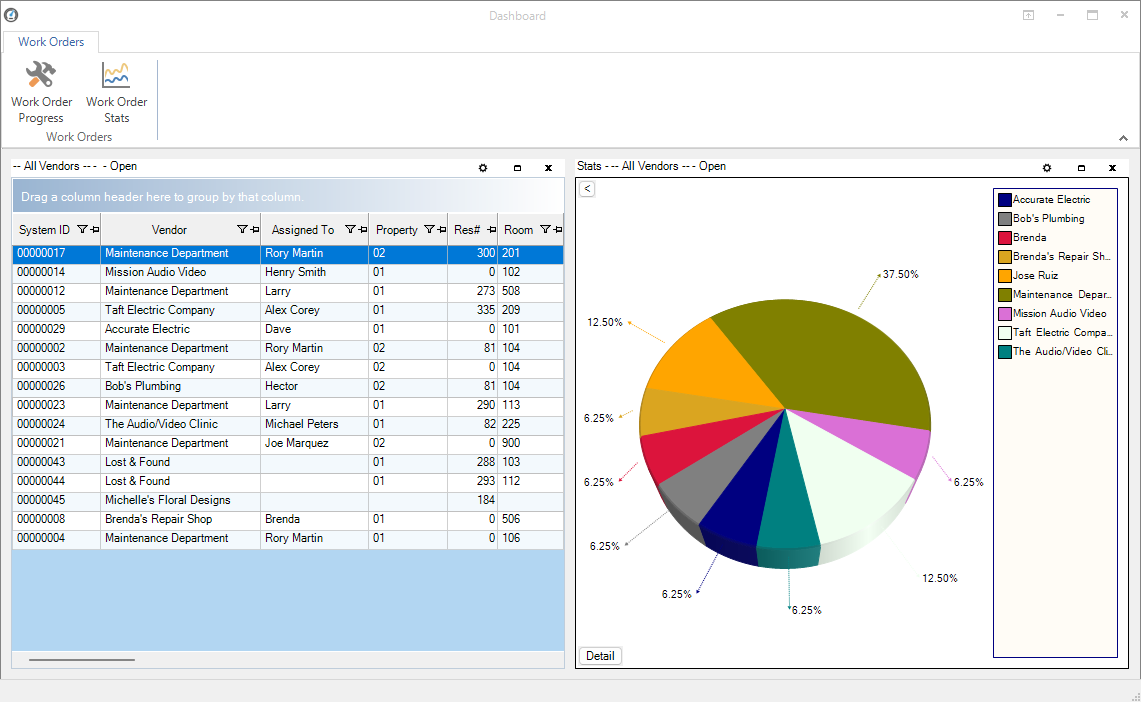Click the horizontal scrollbar under the grid
The width and height of the screenshot is (1141, 702).
click(82, 660)
